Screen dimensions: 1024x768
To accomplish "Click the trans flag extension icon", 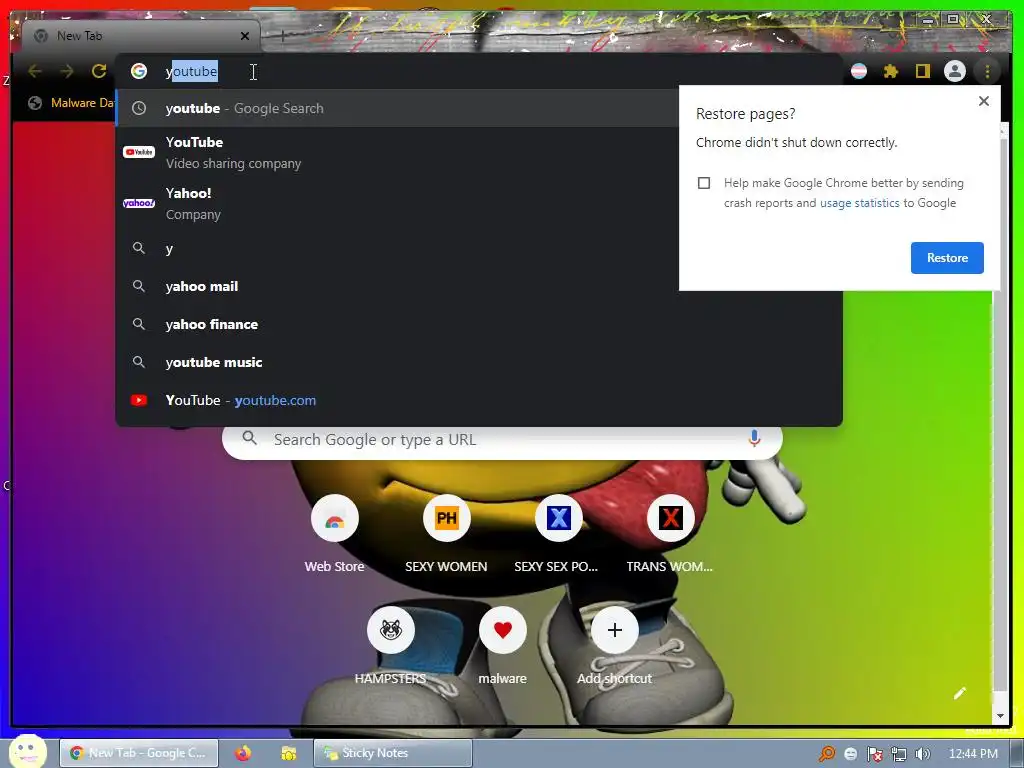I will click(x=859, y=71).
